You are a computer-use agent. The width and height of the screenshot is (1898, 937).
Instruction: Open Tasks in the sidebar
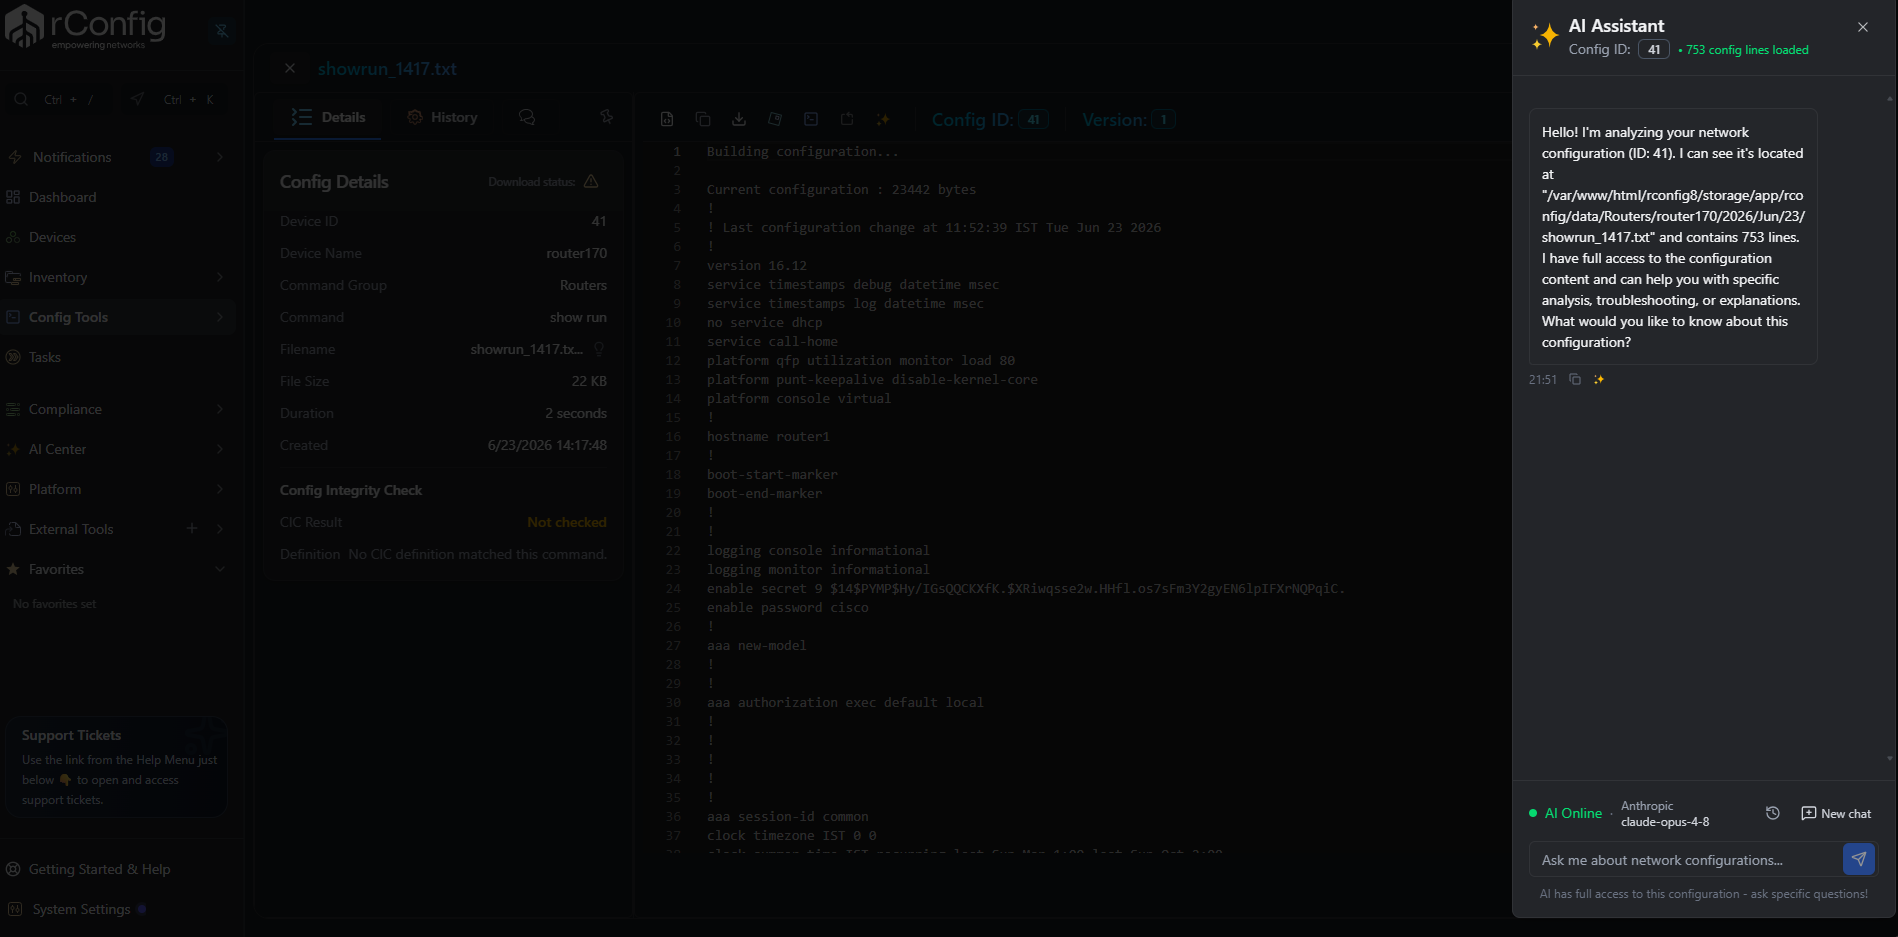point(44,357)
